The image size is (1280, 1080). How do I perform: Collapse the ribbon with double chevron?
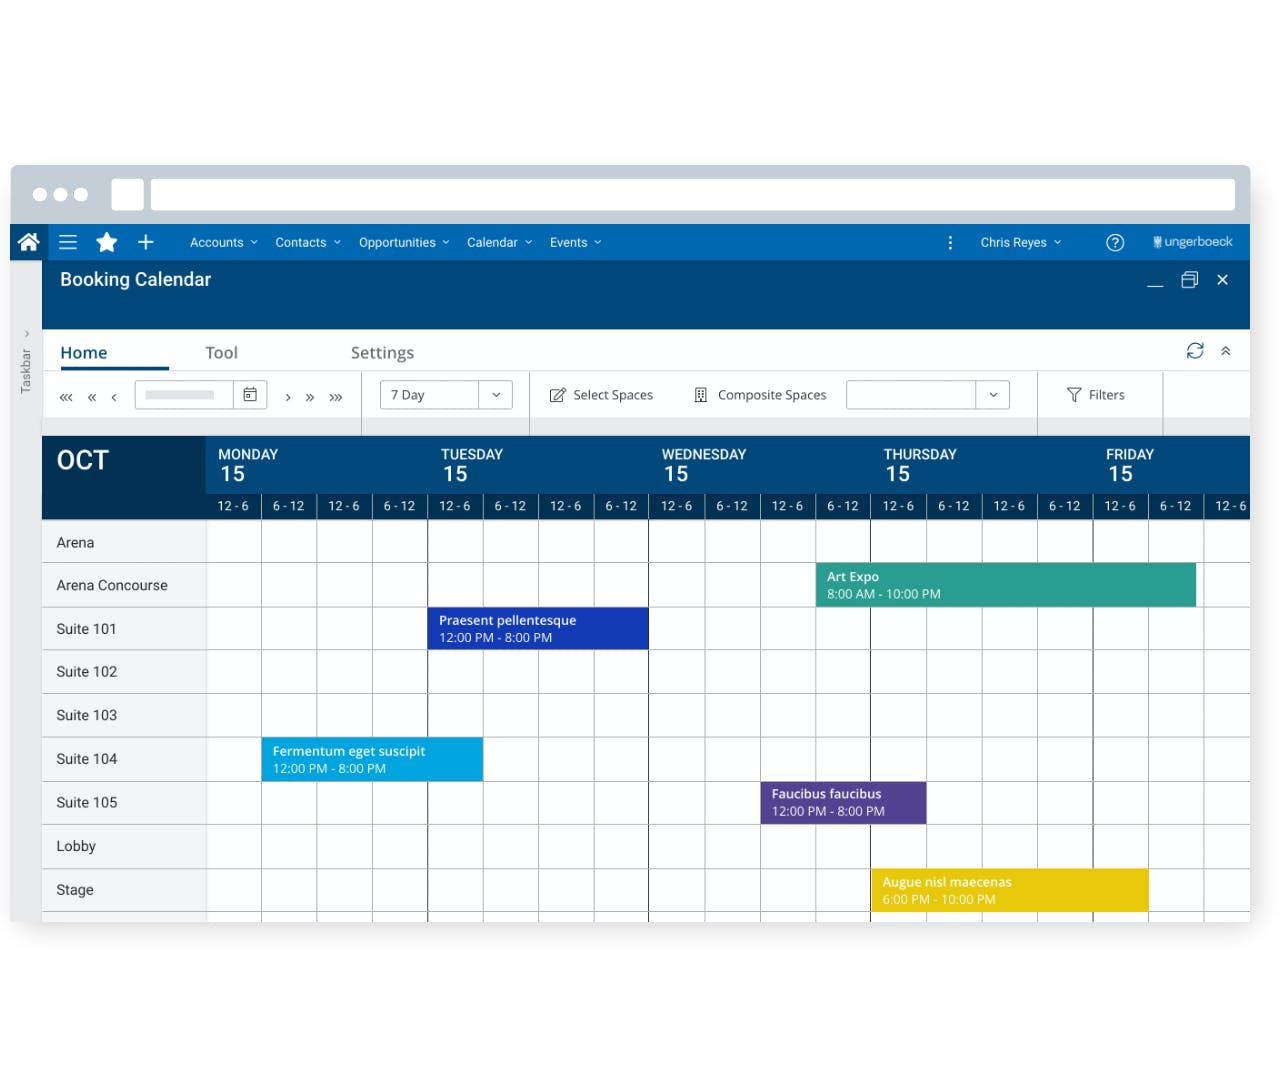[1226, 351]
